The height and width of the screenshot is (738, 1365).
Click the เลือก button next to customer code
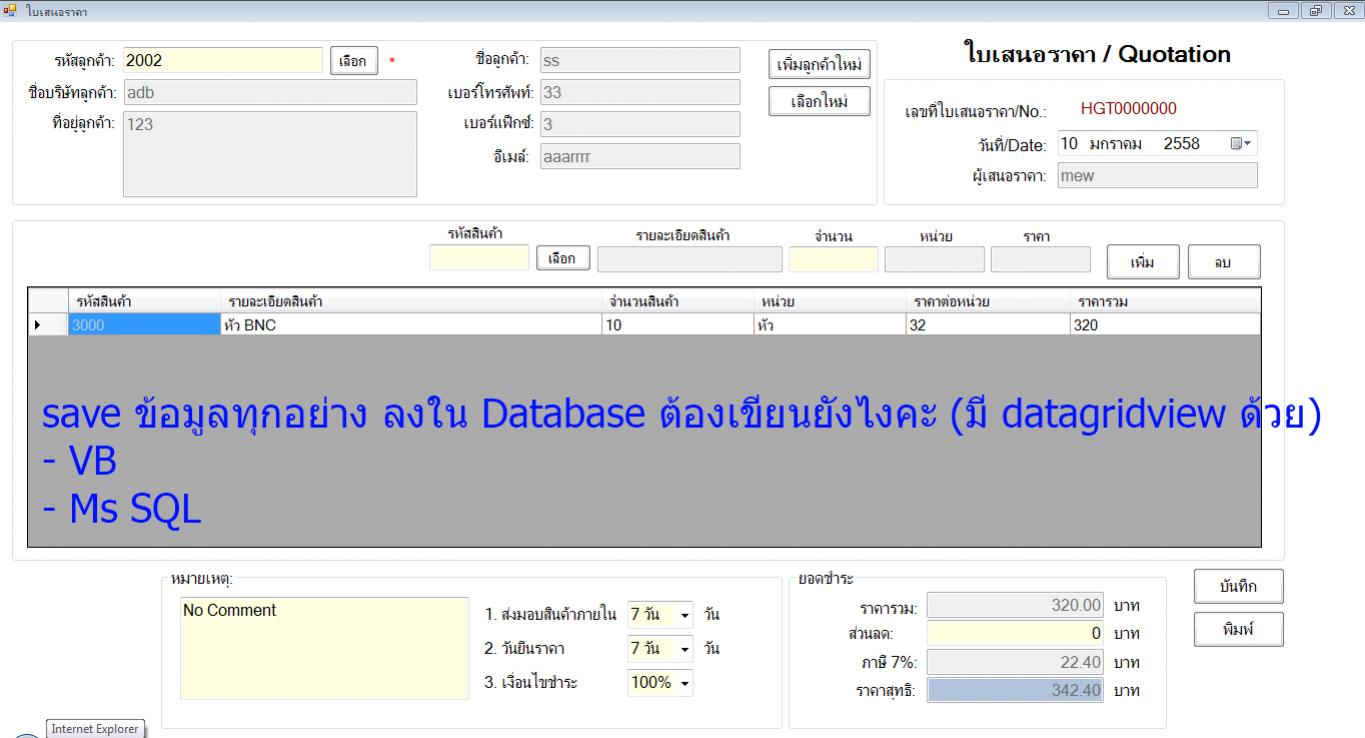[352, 61]
